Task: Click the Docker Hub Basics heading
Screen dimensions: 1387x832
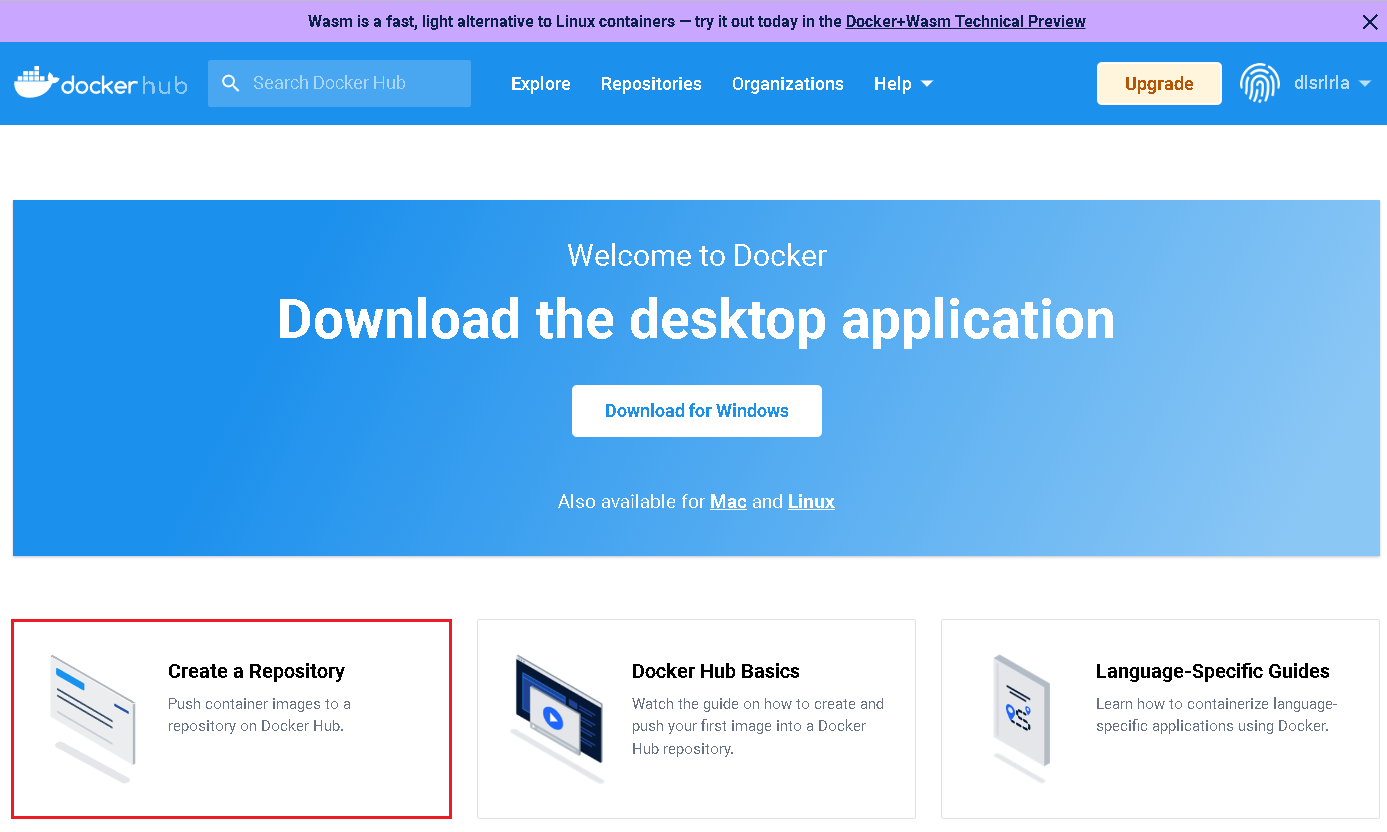Action: point(716,671)
